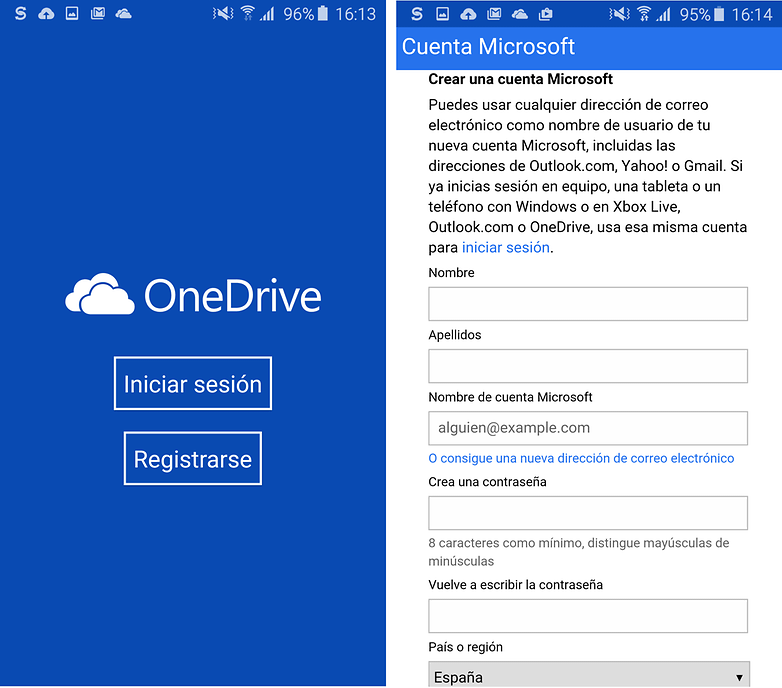Tap the Iniciar sesión button
Viewport: 782px width, 688px height.
(x=193, y=383)
